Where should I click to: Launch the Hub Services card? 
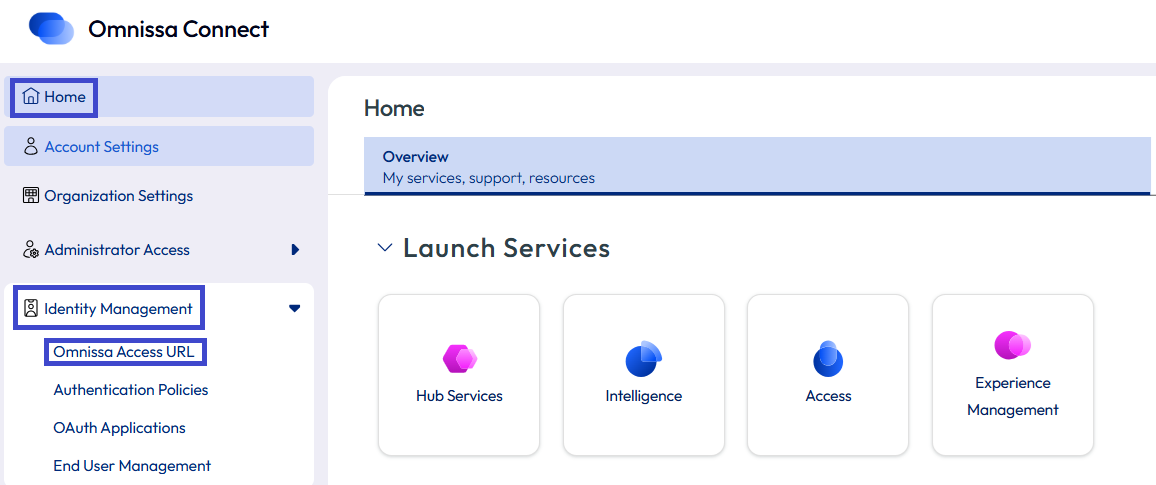tap(459, 375)
